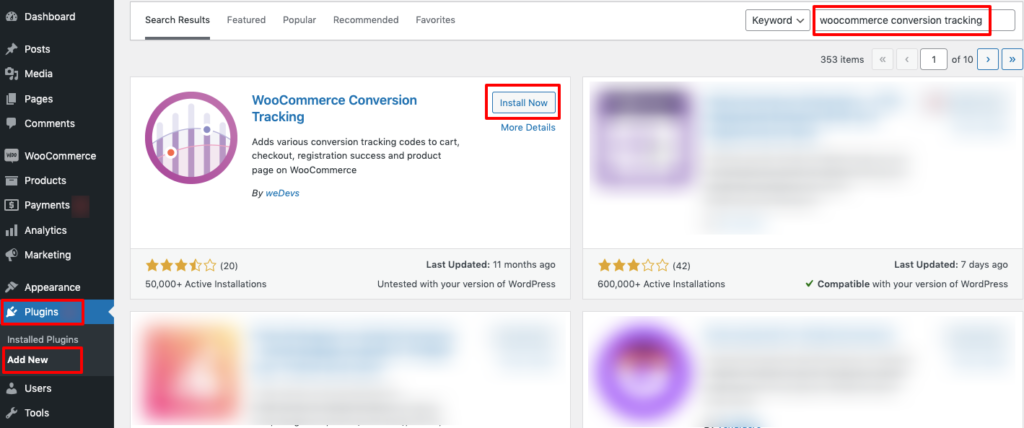Install WooCommerce Conversion Tracking with Install Now
1024x428 pixels.
point(523,103)
